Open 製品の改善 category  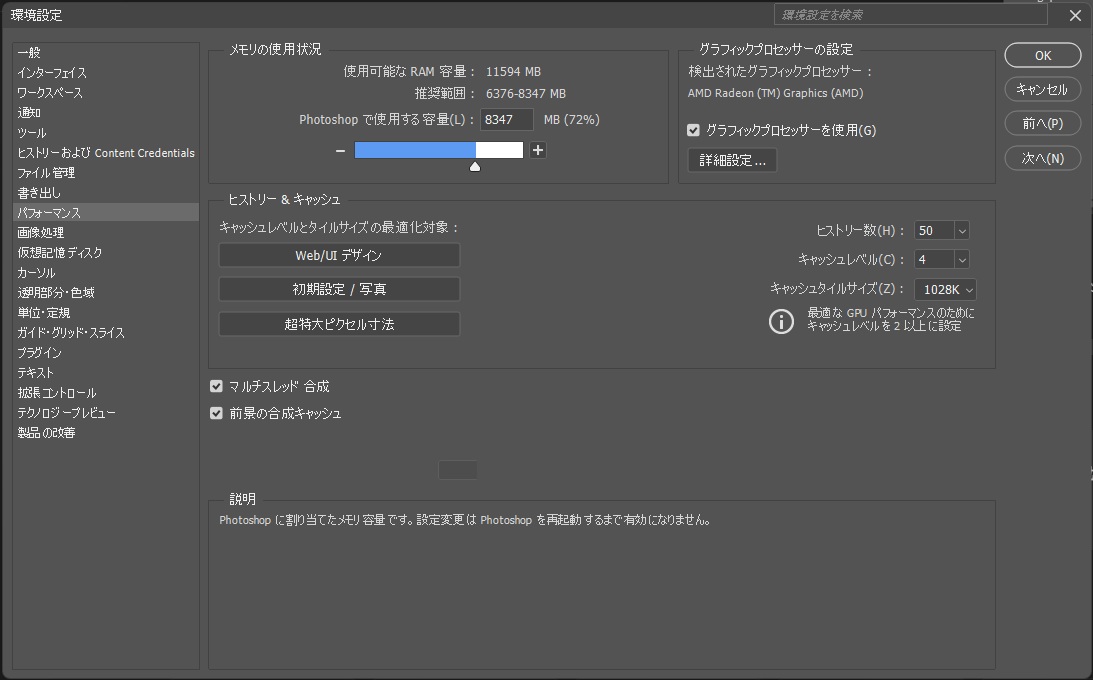point(106,433)
